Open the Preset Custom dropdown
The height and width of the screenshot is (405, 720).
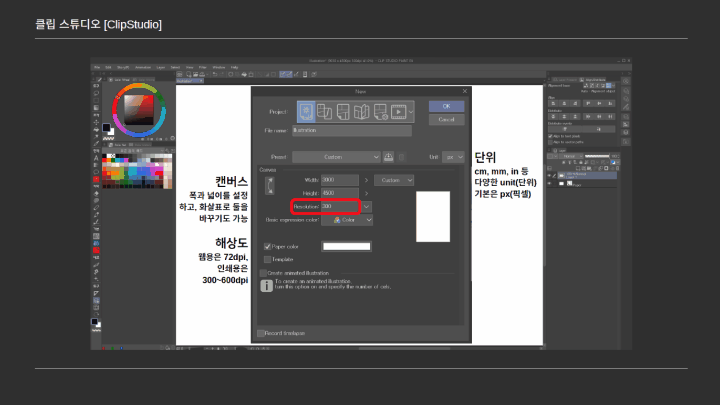coord(336,157)
